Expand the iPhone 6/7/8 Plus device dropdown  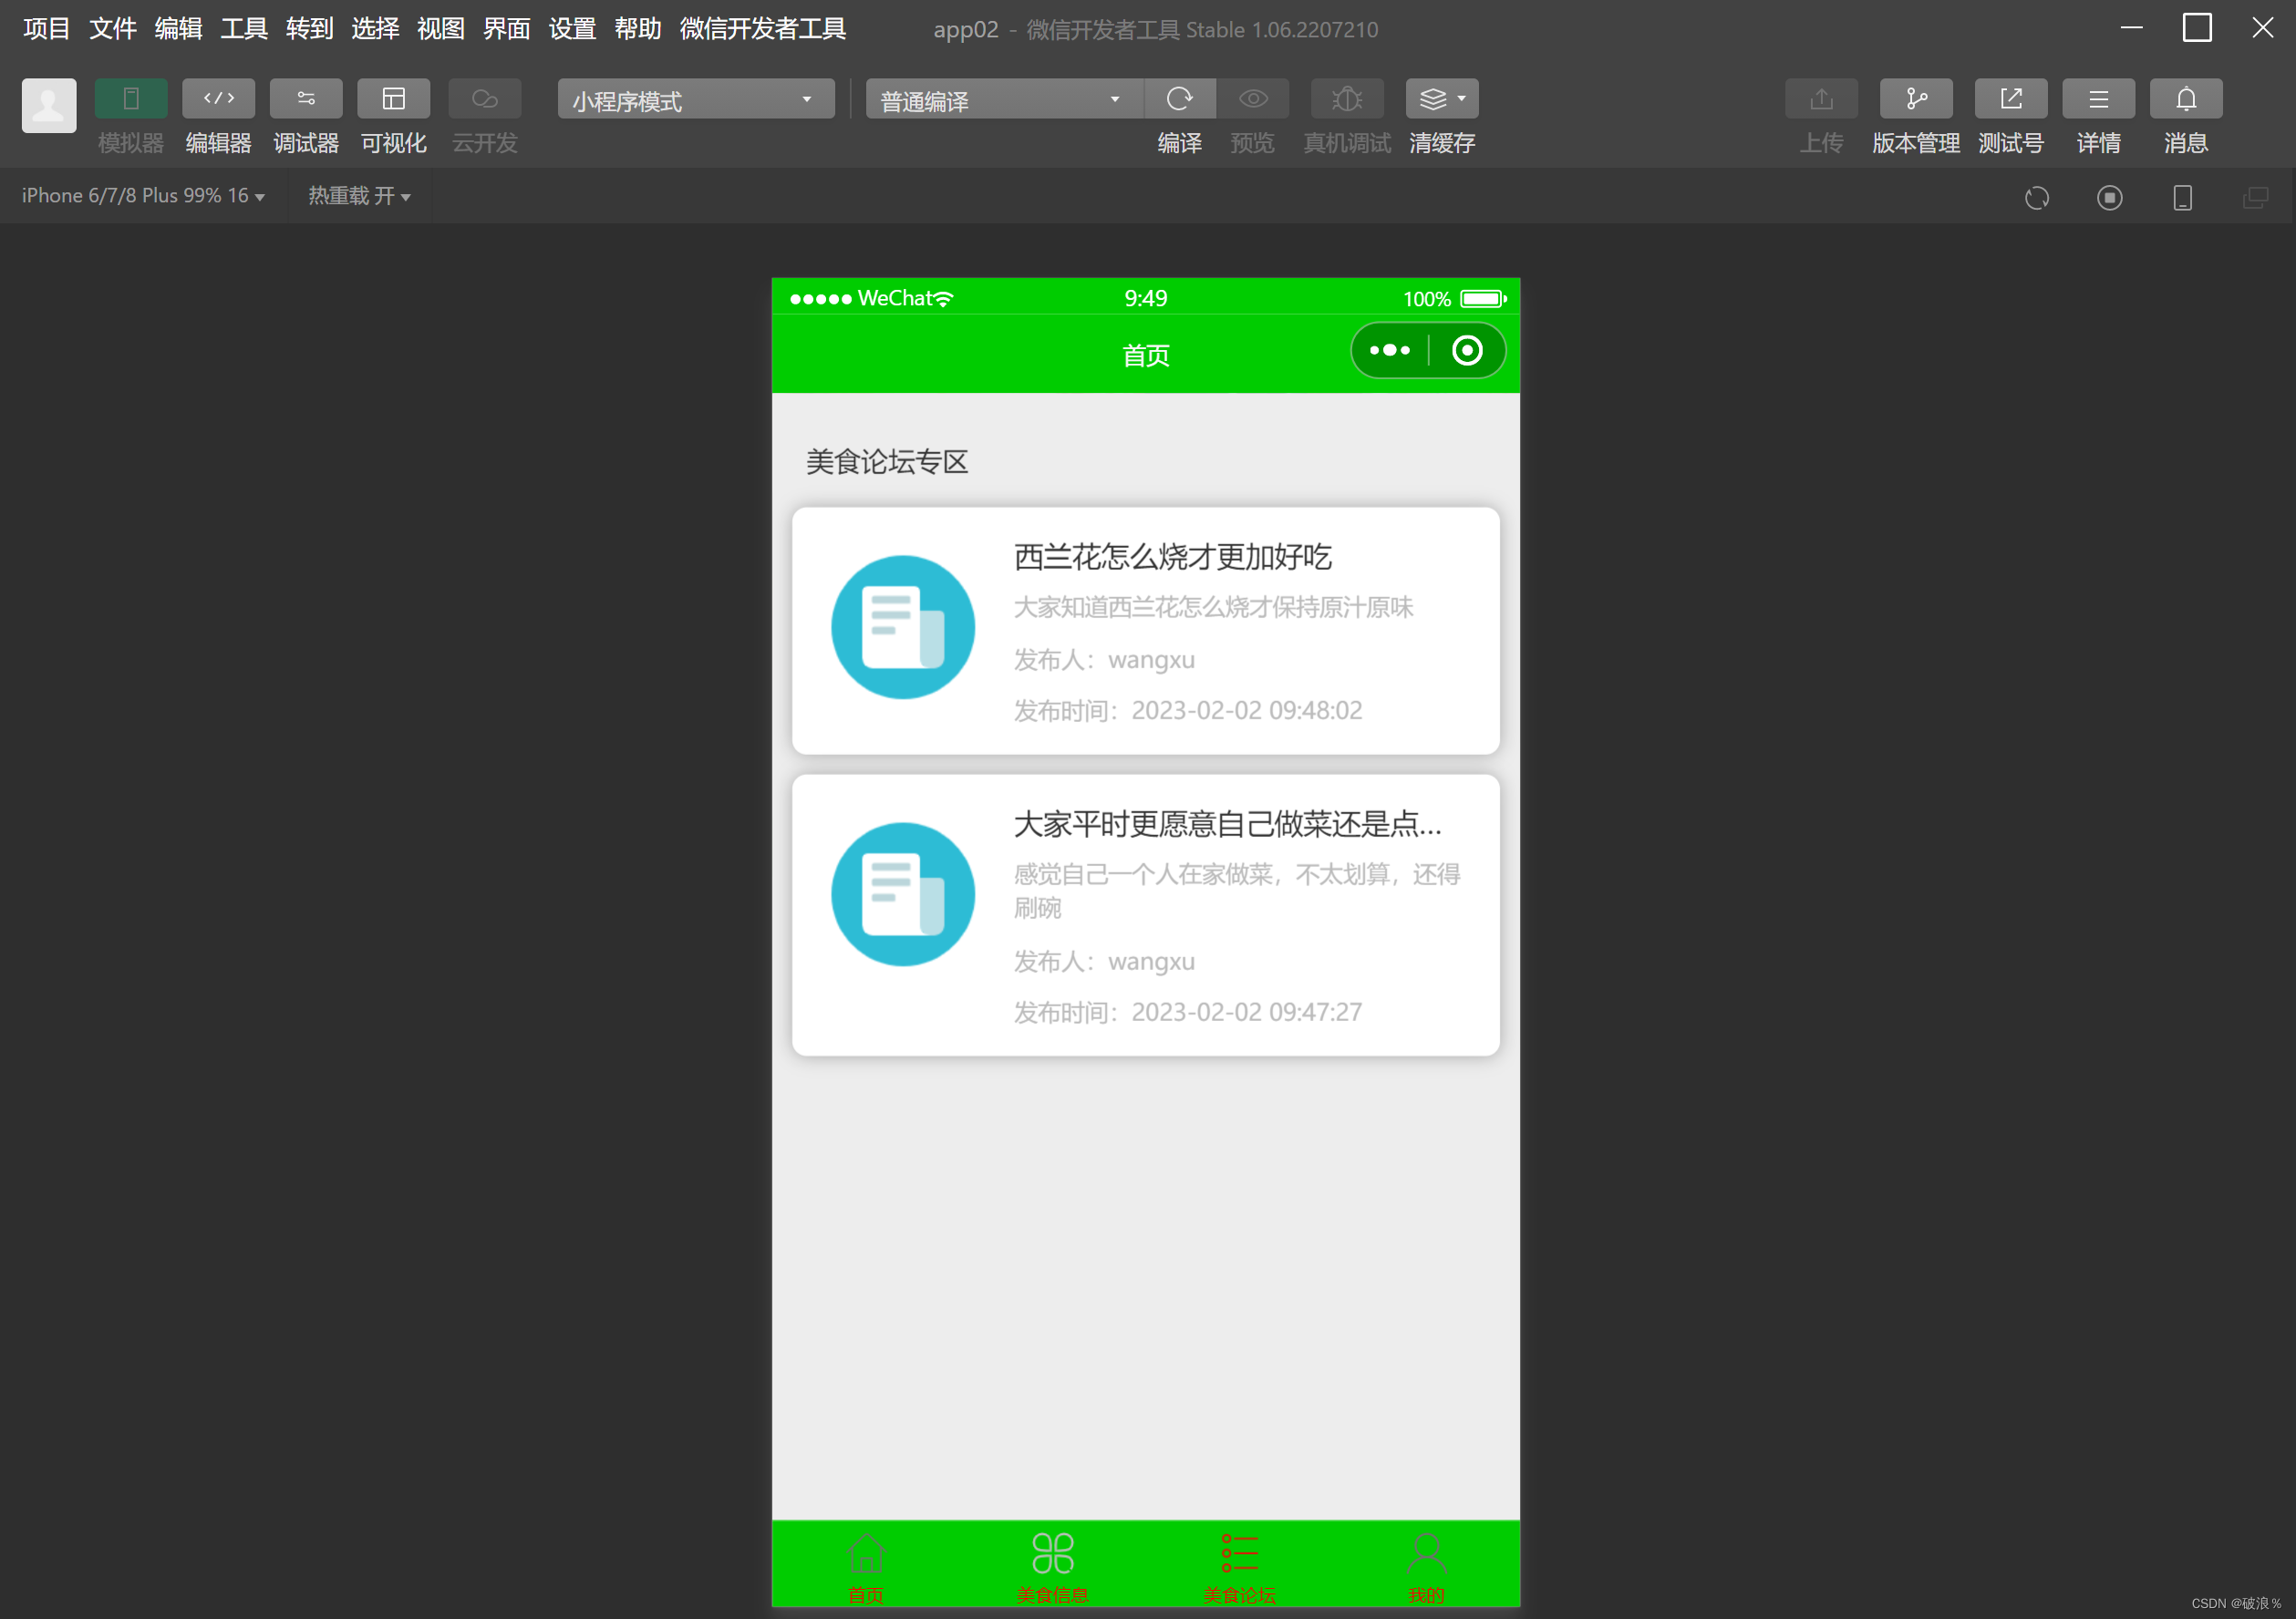(143, 196)
